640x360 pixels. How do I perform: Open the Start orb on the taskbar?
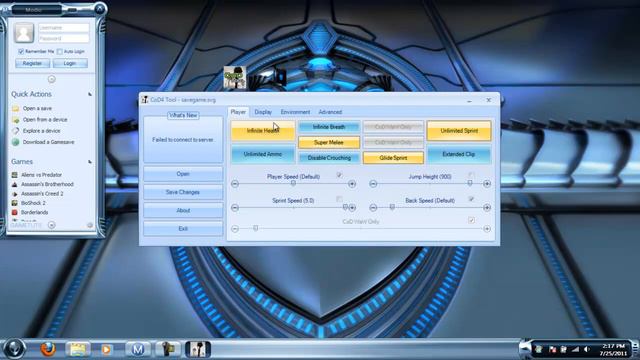point(15,349)
